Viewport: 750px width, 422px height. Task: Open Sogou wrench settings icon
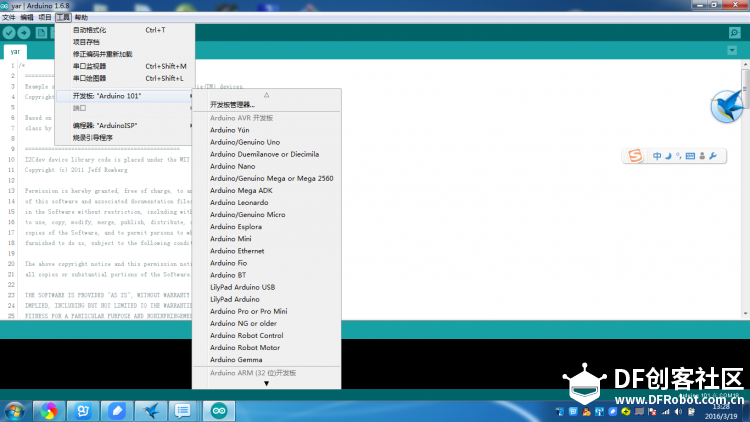pos(713,156)
